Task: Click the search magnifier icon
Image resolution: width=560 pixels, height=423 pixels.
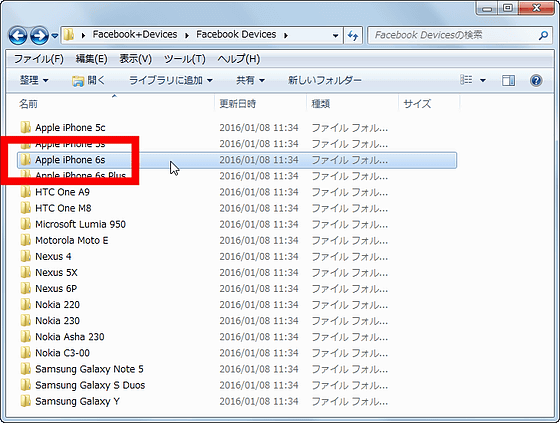Action: [x=543, y=35]
